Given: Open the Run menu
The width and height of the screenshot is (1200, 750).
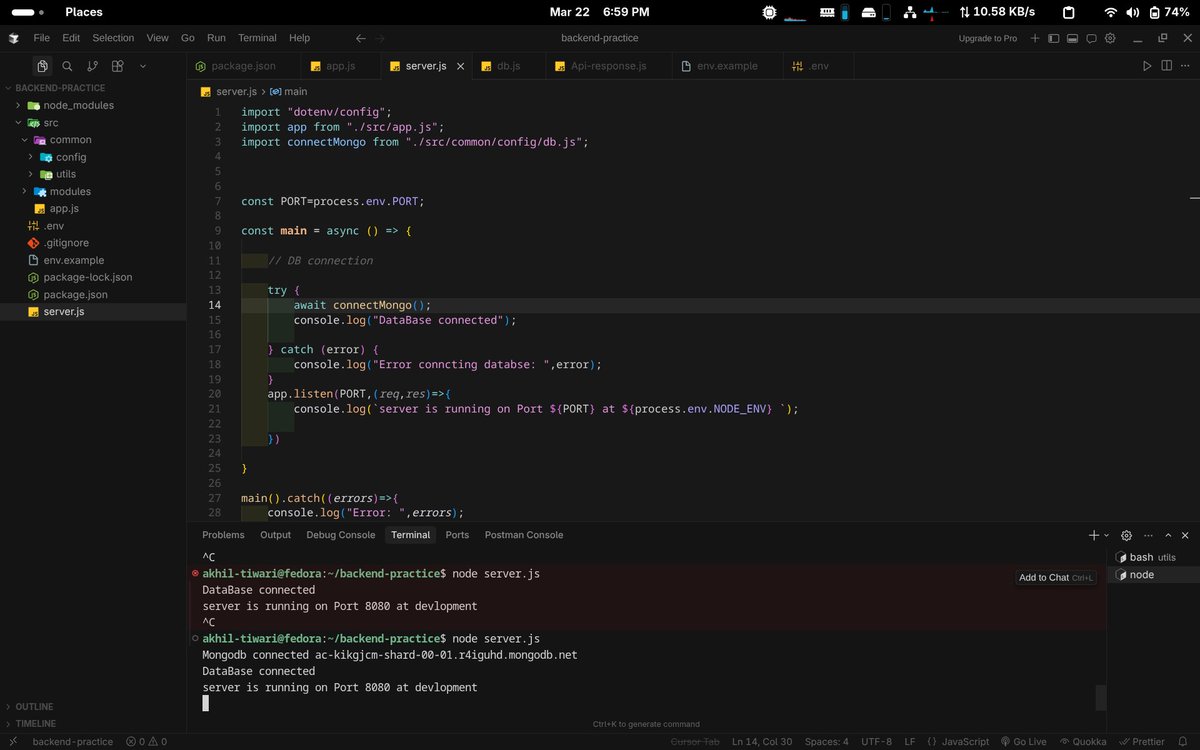Looking at the screenshot, I should click(216, 38).
